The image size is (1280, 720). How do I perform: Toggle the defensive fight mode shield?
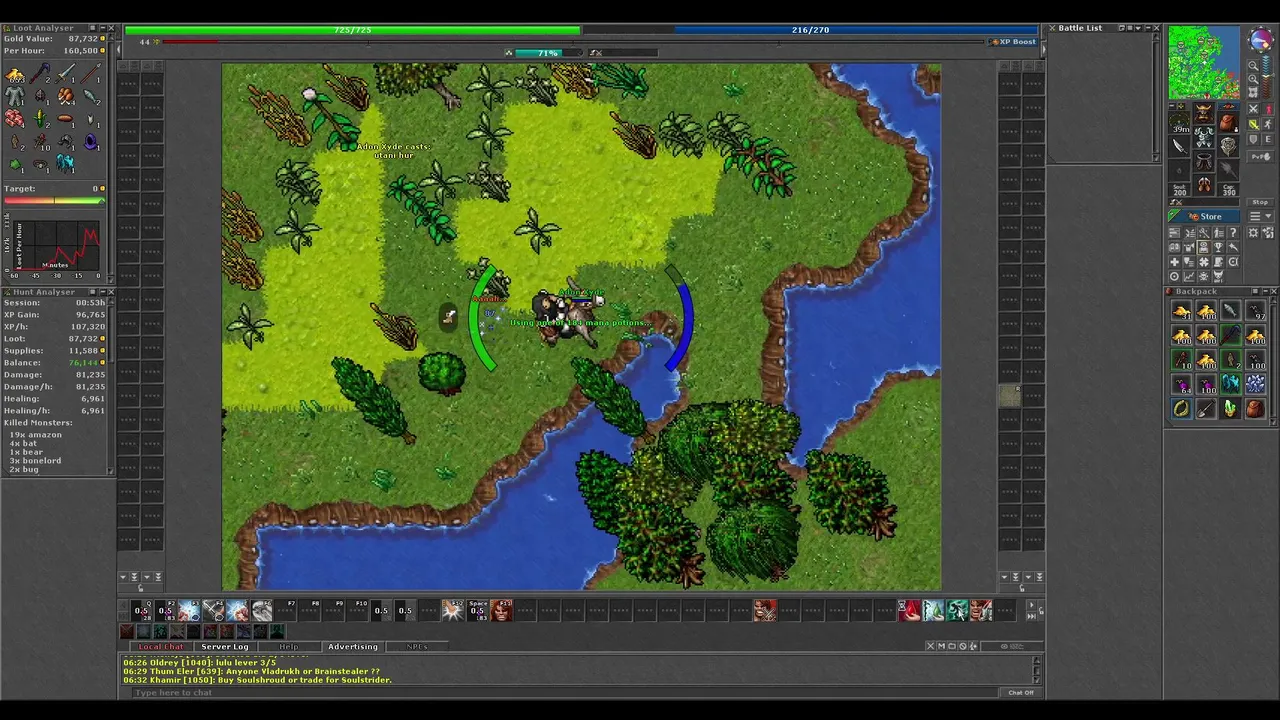(1253, 139)
